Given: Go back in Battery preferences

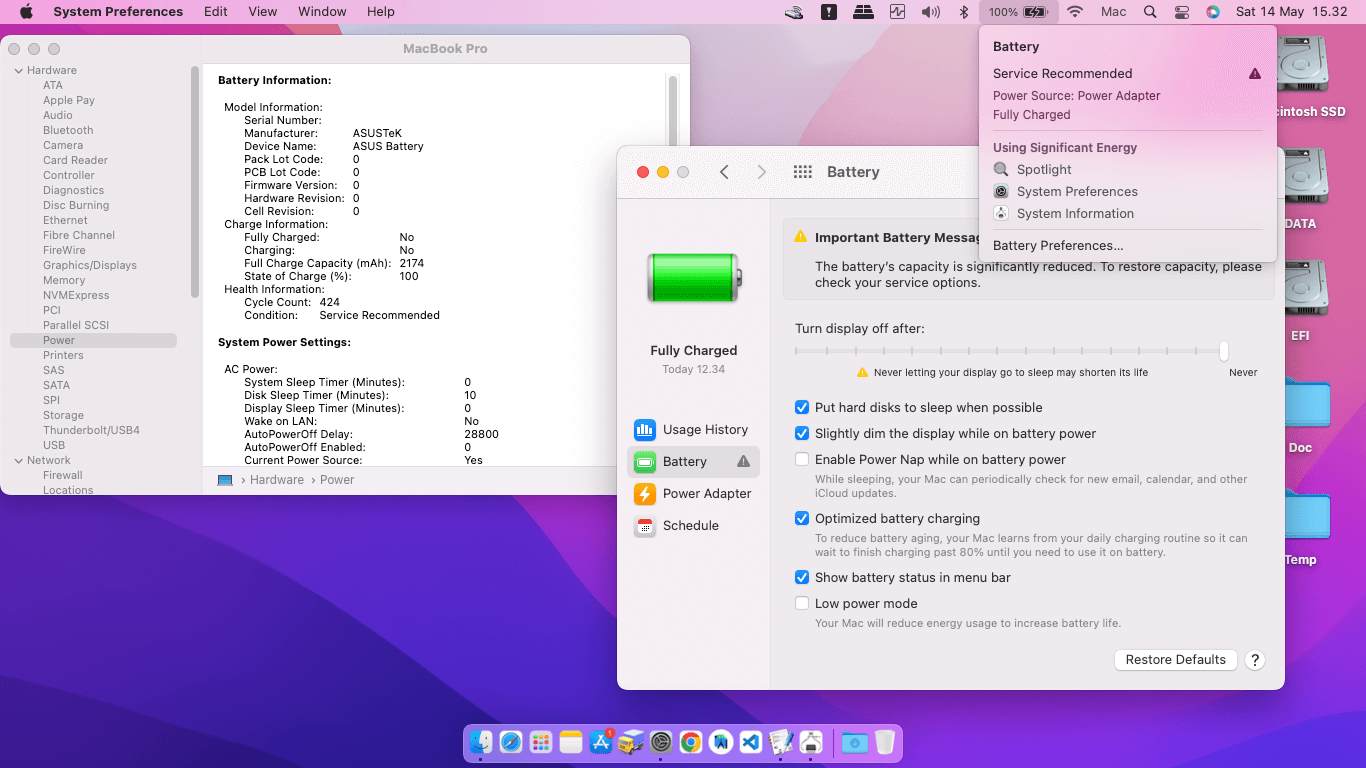Looking at the screenshot, I should [725, 172].
